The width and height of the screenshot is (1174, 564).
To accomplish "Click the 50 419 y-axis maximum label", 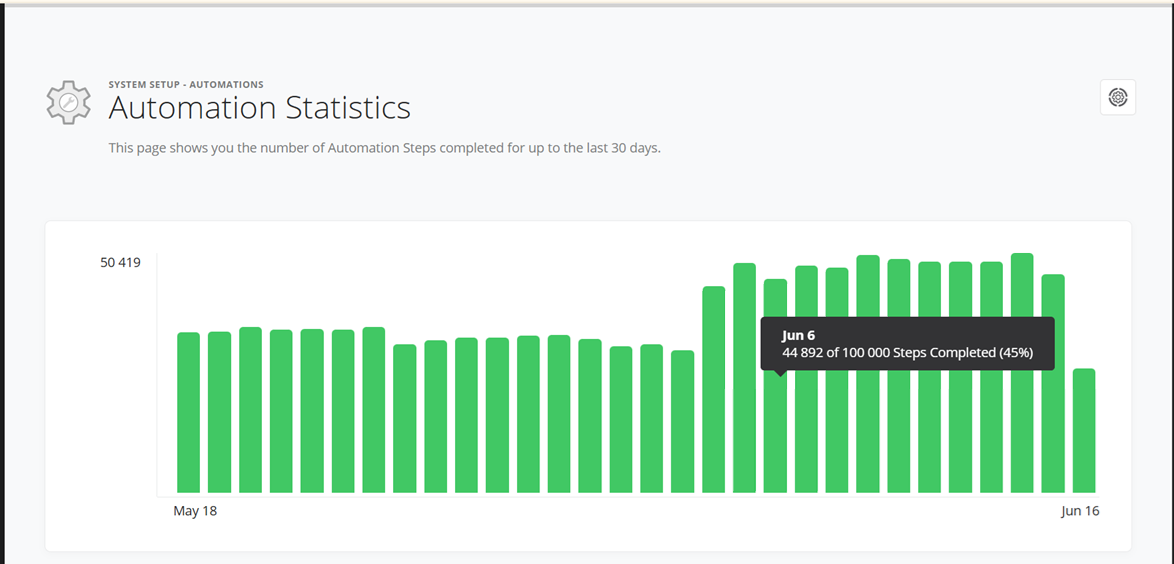I will (x=121, y=263).
